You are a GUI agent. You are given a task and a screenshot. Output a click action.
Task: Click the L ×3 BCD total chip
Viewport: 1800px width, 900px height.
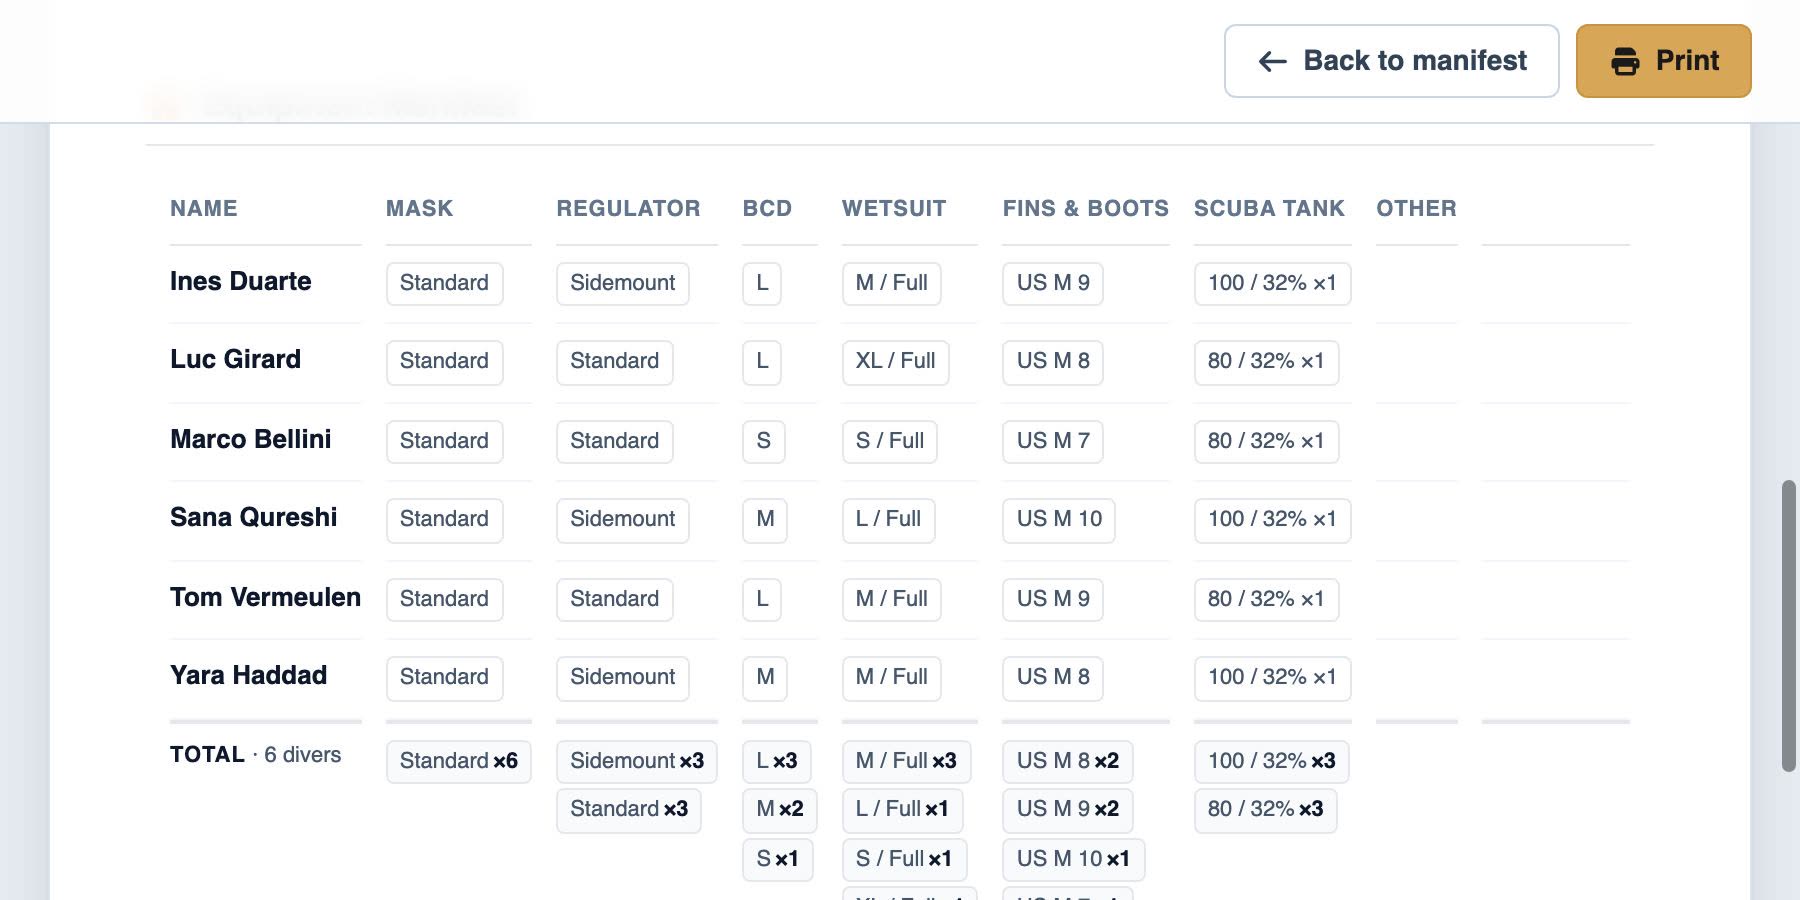click(x=777, y=761)
